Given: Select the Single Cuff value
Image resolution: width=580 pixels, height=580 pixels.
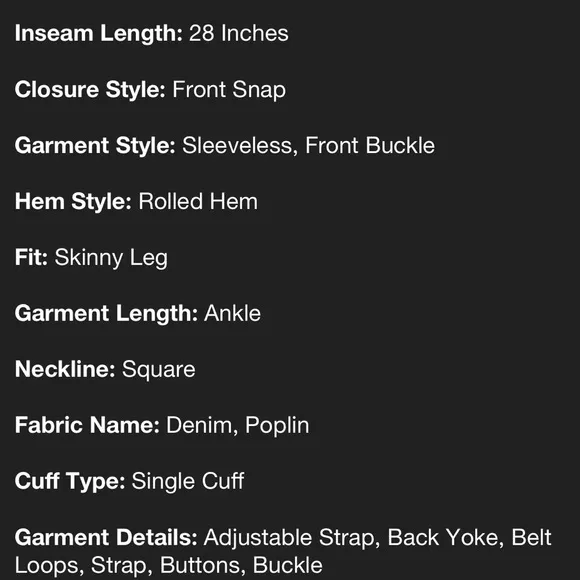Looking at the screenshot, I should coord(188,482).
